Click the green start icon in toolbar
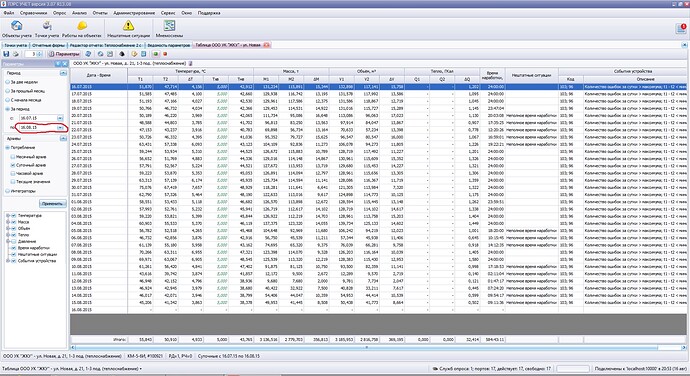690x376 pixels. click(x=155, y=54)
